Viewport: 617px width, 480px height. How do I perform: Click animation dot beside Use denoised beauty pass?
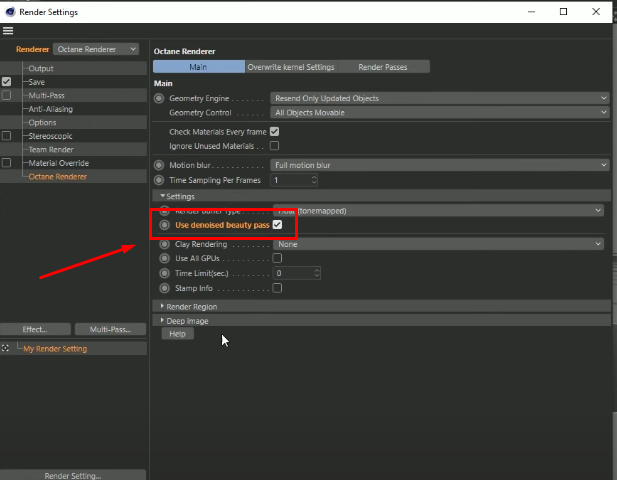click(x=164, y=225)
